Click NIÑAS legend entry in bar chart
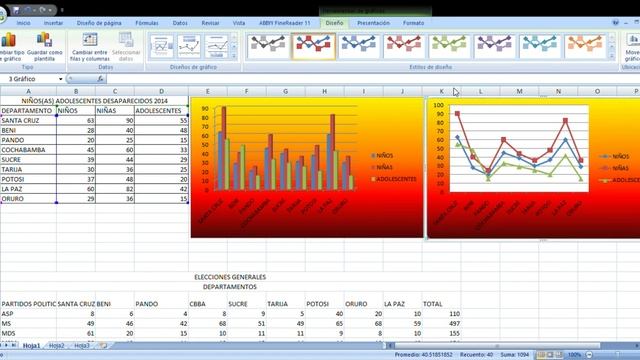This screenshot has width=640, height=360. (x=382, y=167)
